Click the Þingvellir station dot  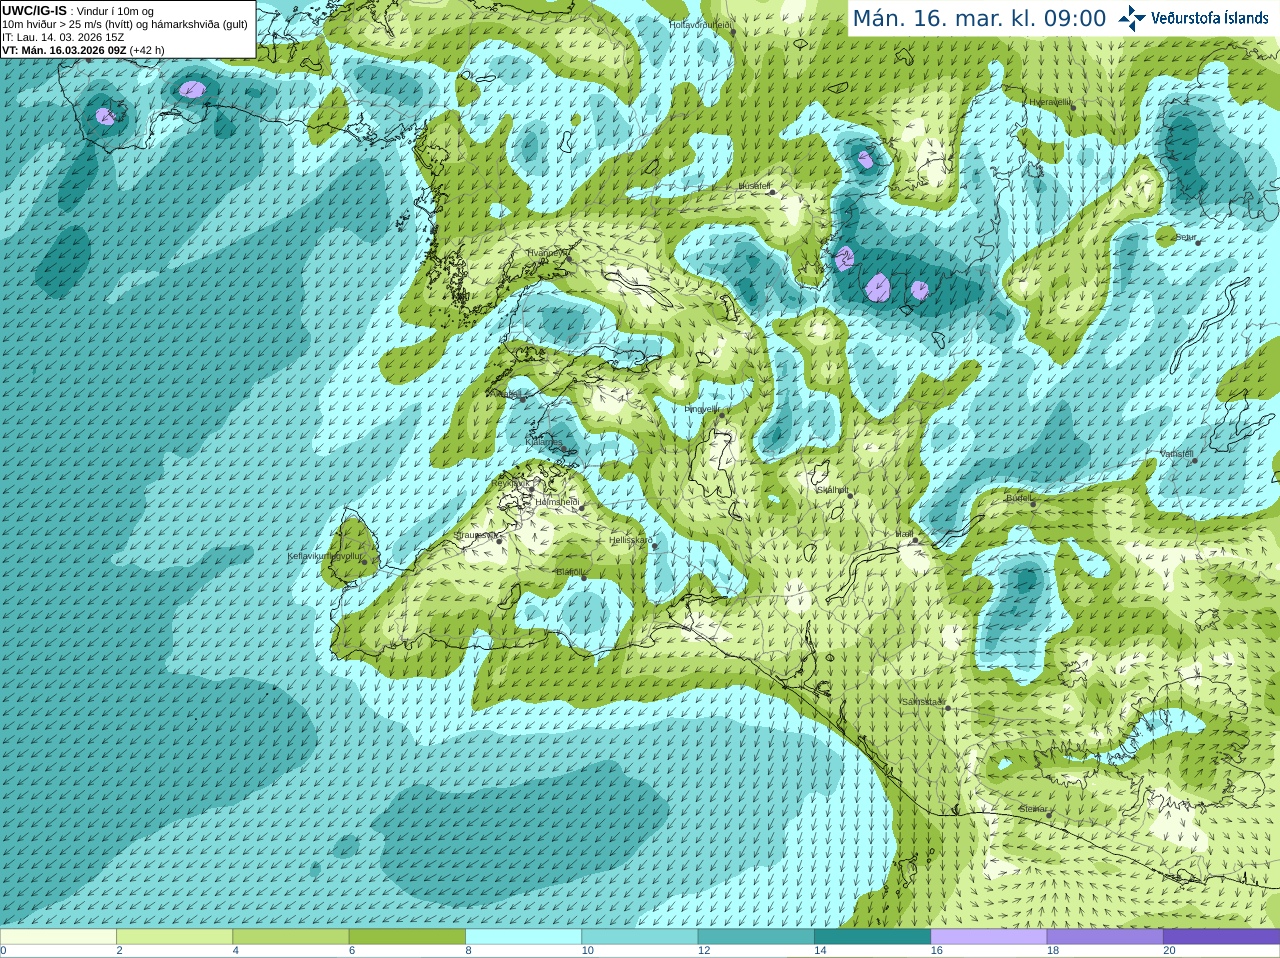(720, 414)
